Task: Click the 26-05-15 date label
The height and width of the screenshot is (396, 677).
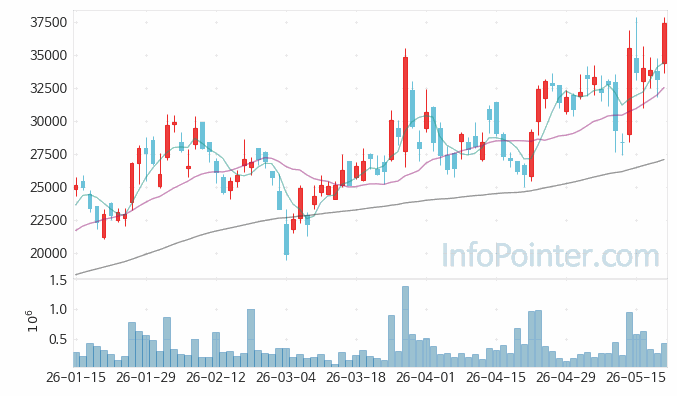Action: (x=636, y=377)
